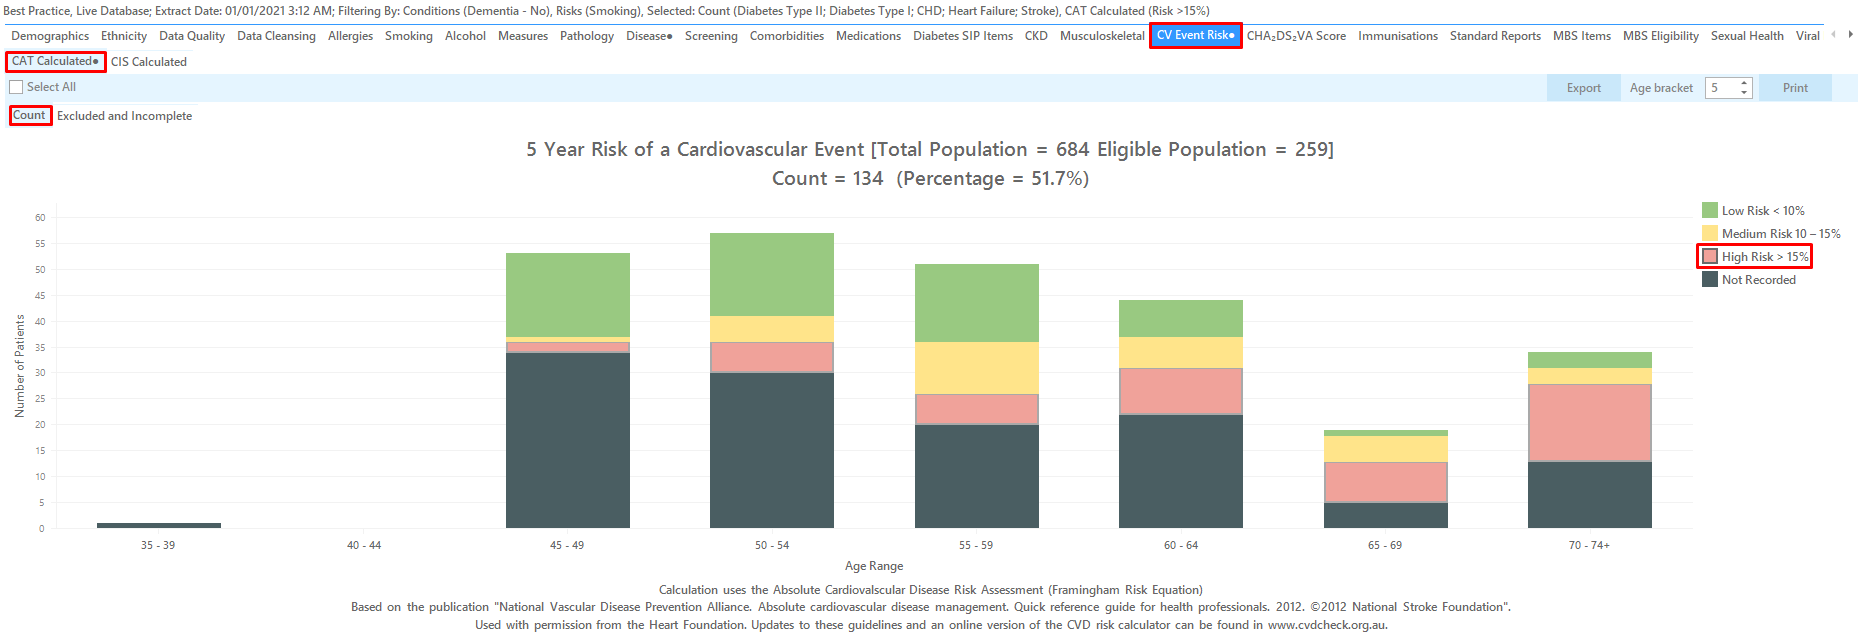Go to the Data Cleansing tab
Screen dimensions: 1870x639
tap(276, 36)
